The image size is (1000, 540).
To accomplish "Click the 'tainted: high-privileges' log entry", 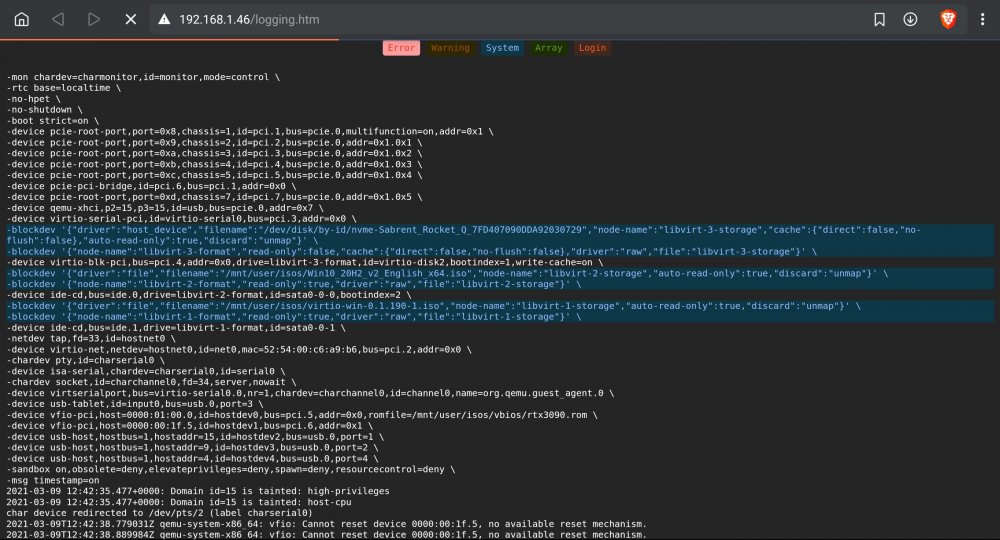I will 198,492.
